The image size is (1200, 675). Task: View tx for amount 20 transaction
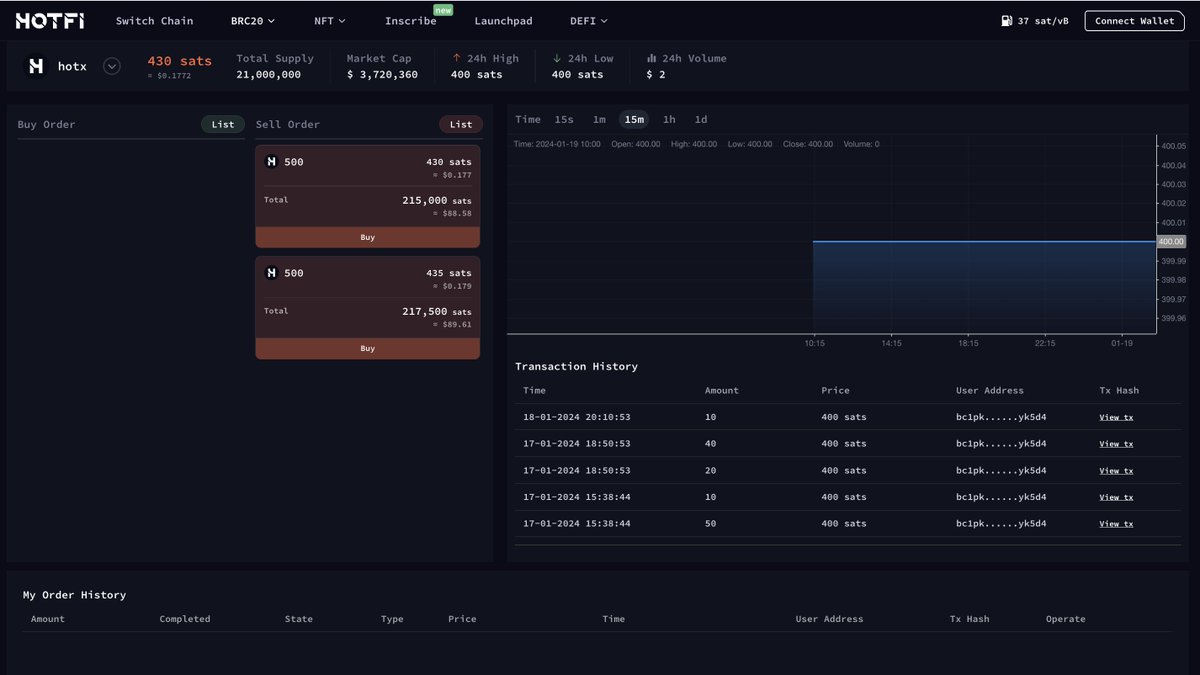[x=1116, y=471]
